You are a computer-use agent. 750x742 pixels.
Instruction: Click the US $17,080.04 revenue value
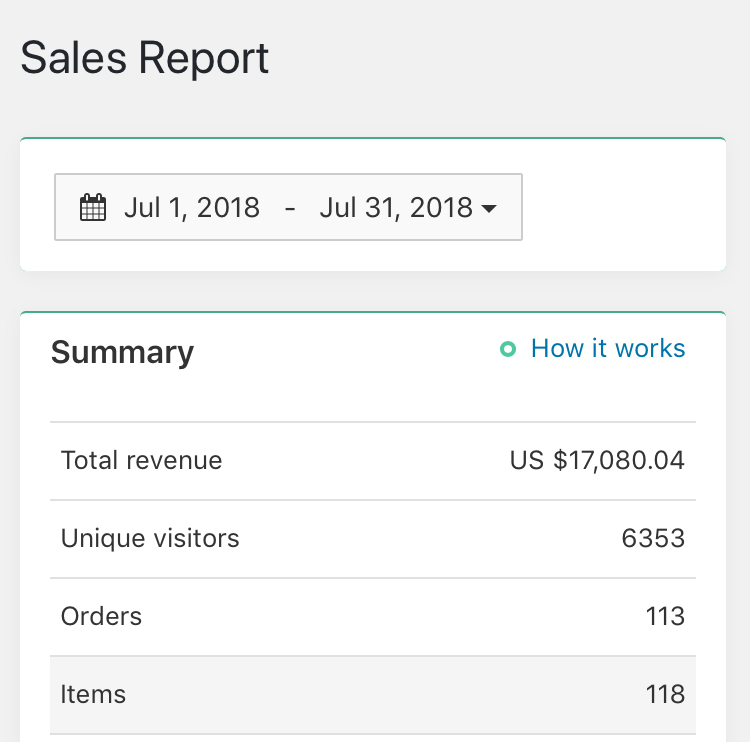[x=597, y=460]
